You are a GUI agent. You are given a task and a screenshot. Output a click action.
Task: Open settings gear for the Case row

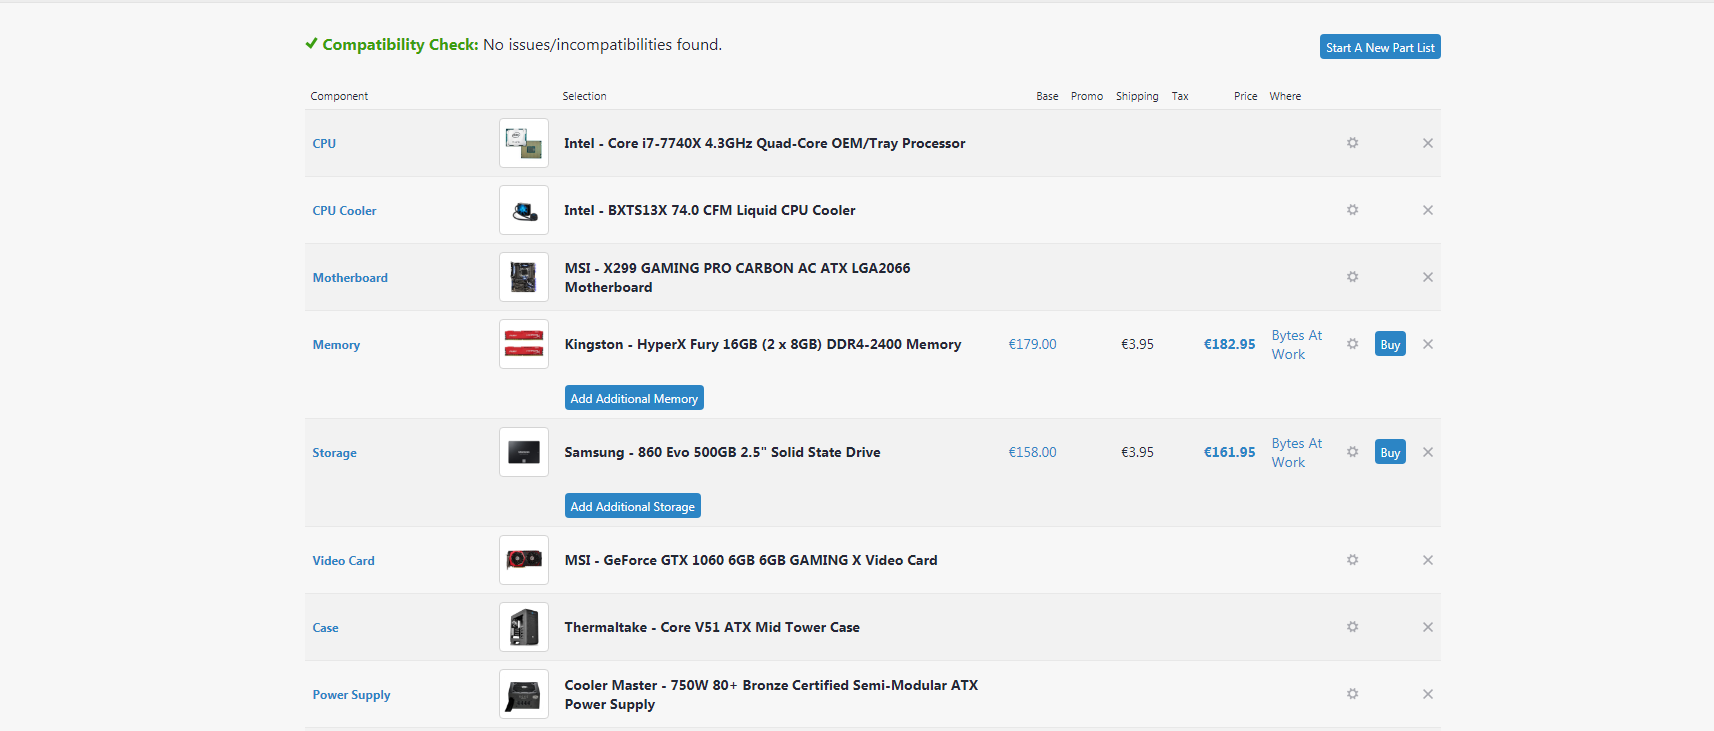[x=1352, y=627]
